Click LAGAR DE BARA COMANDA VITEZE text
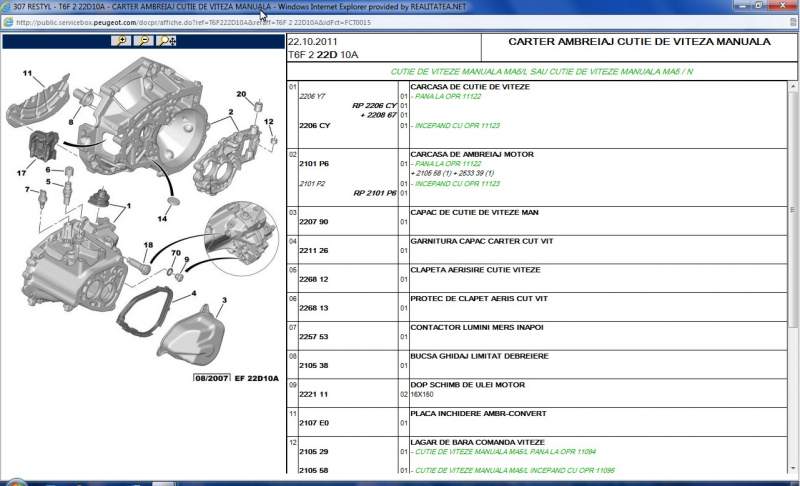800x486 pixels. (478, 442)
